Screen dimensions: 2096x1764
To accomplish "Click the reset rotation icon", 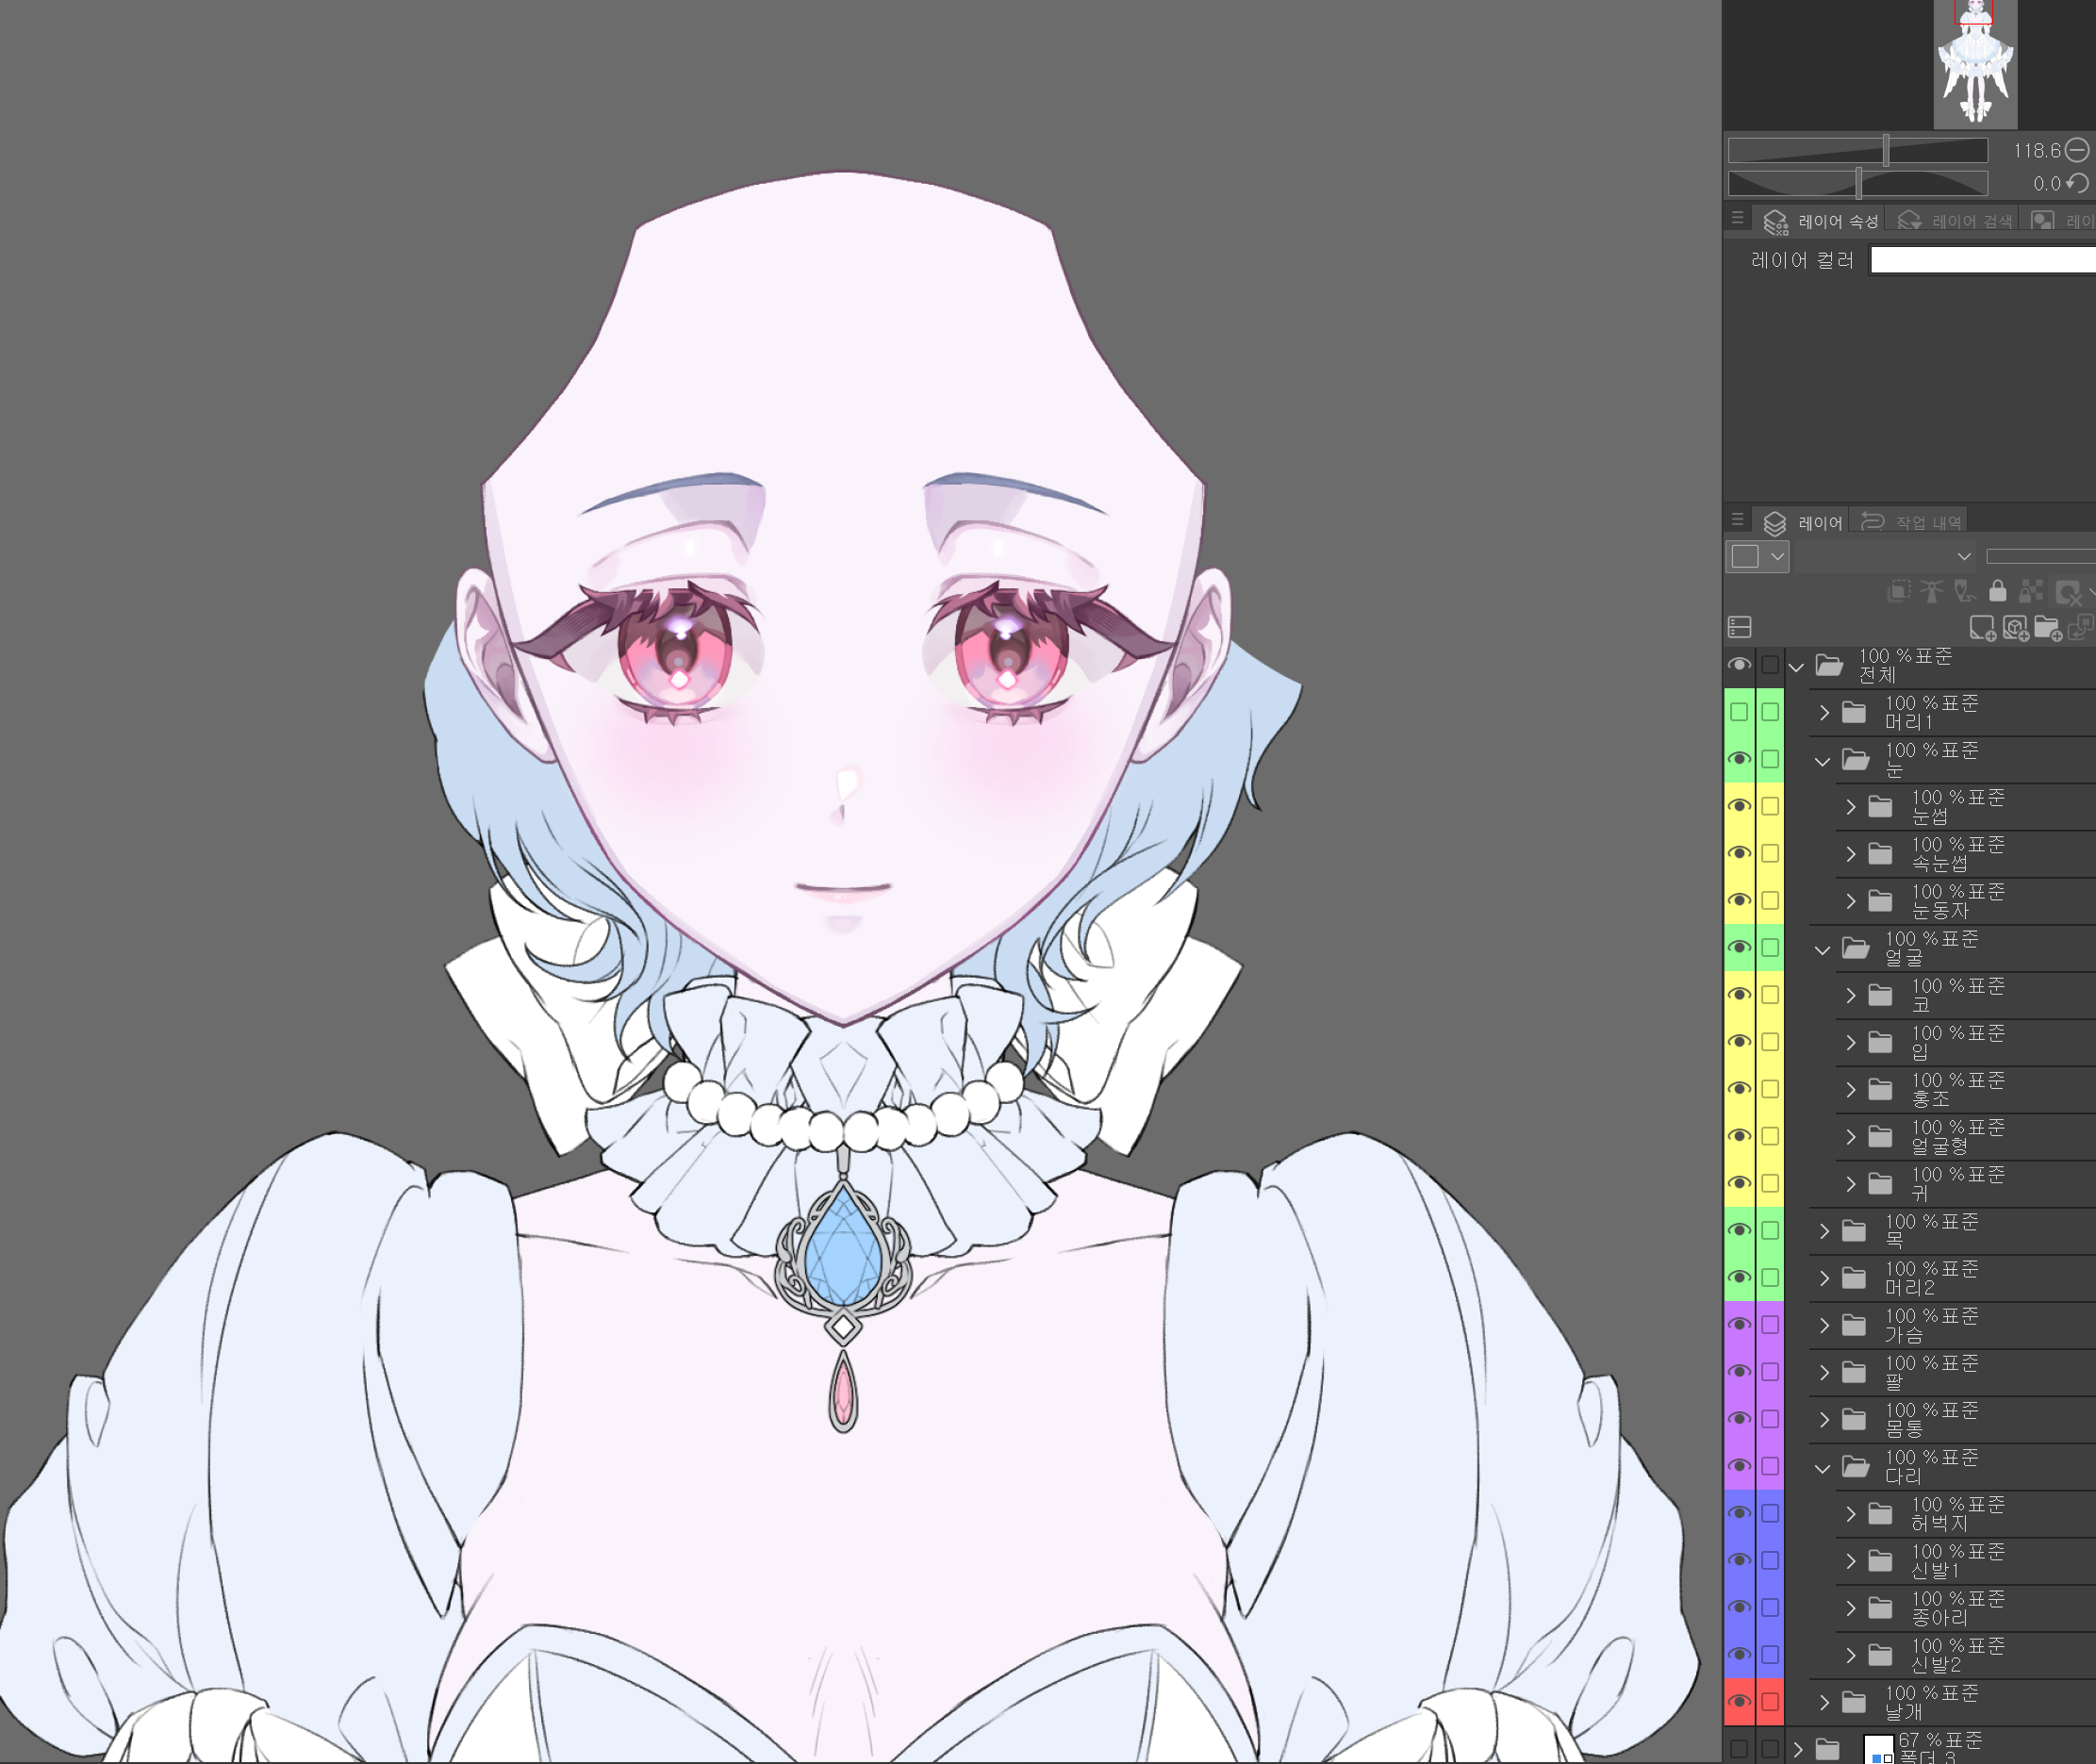I will click(x=2077, y=183).
